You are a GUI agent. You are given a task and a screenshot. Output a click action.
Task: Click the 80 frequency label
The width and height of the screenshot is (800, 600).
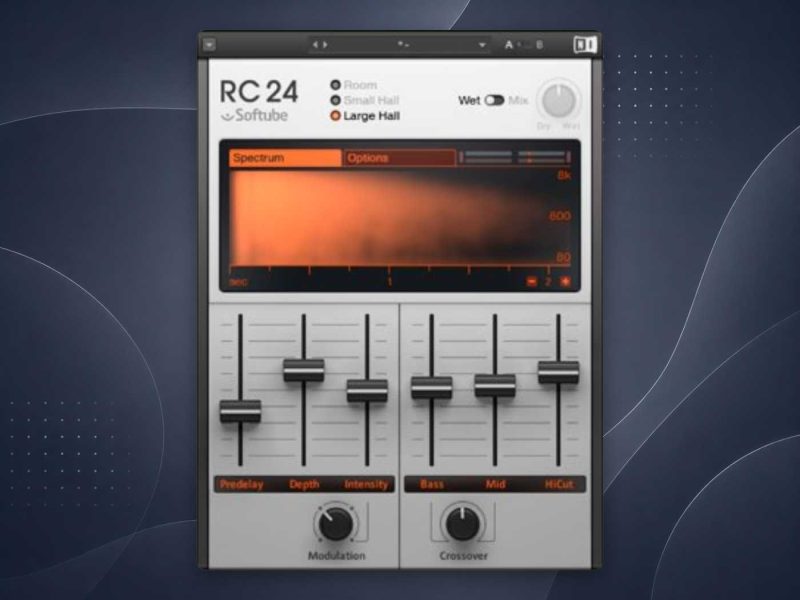click(x=563, y=257)
